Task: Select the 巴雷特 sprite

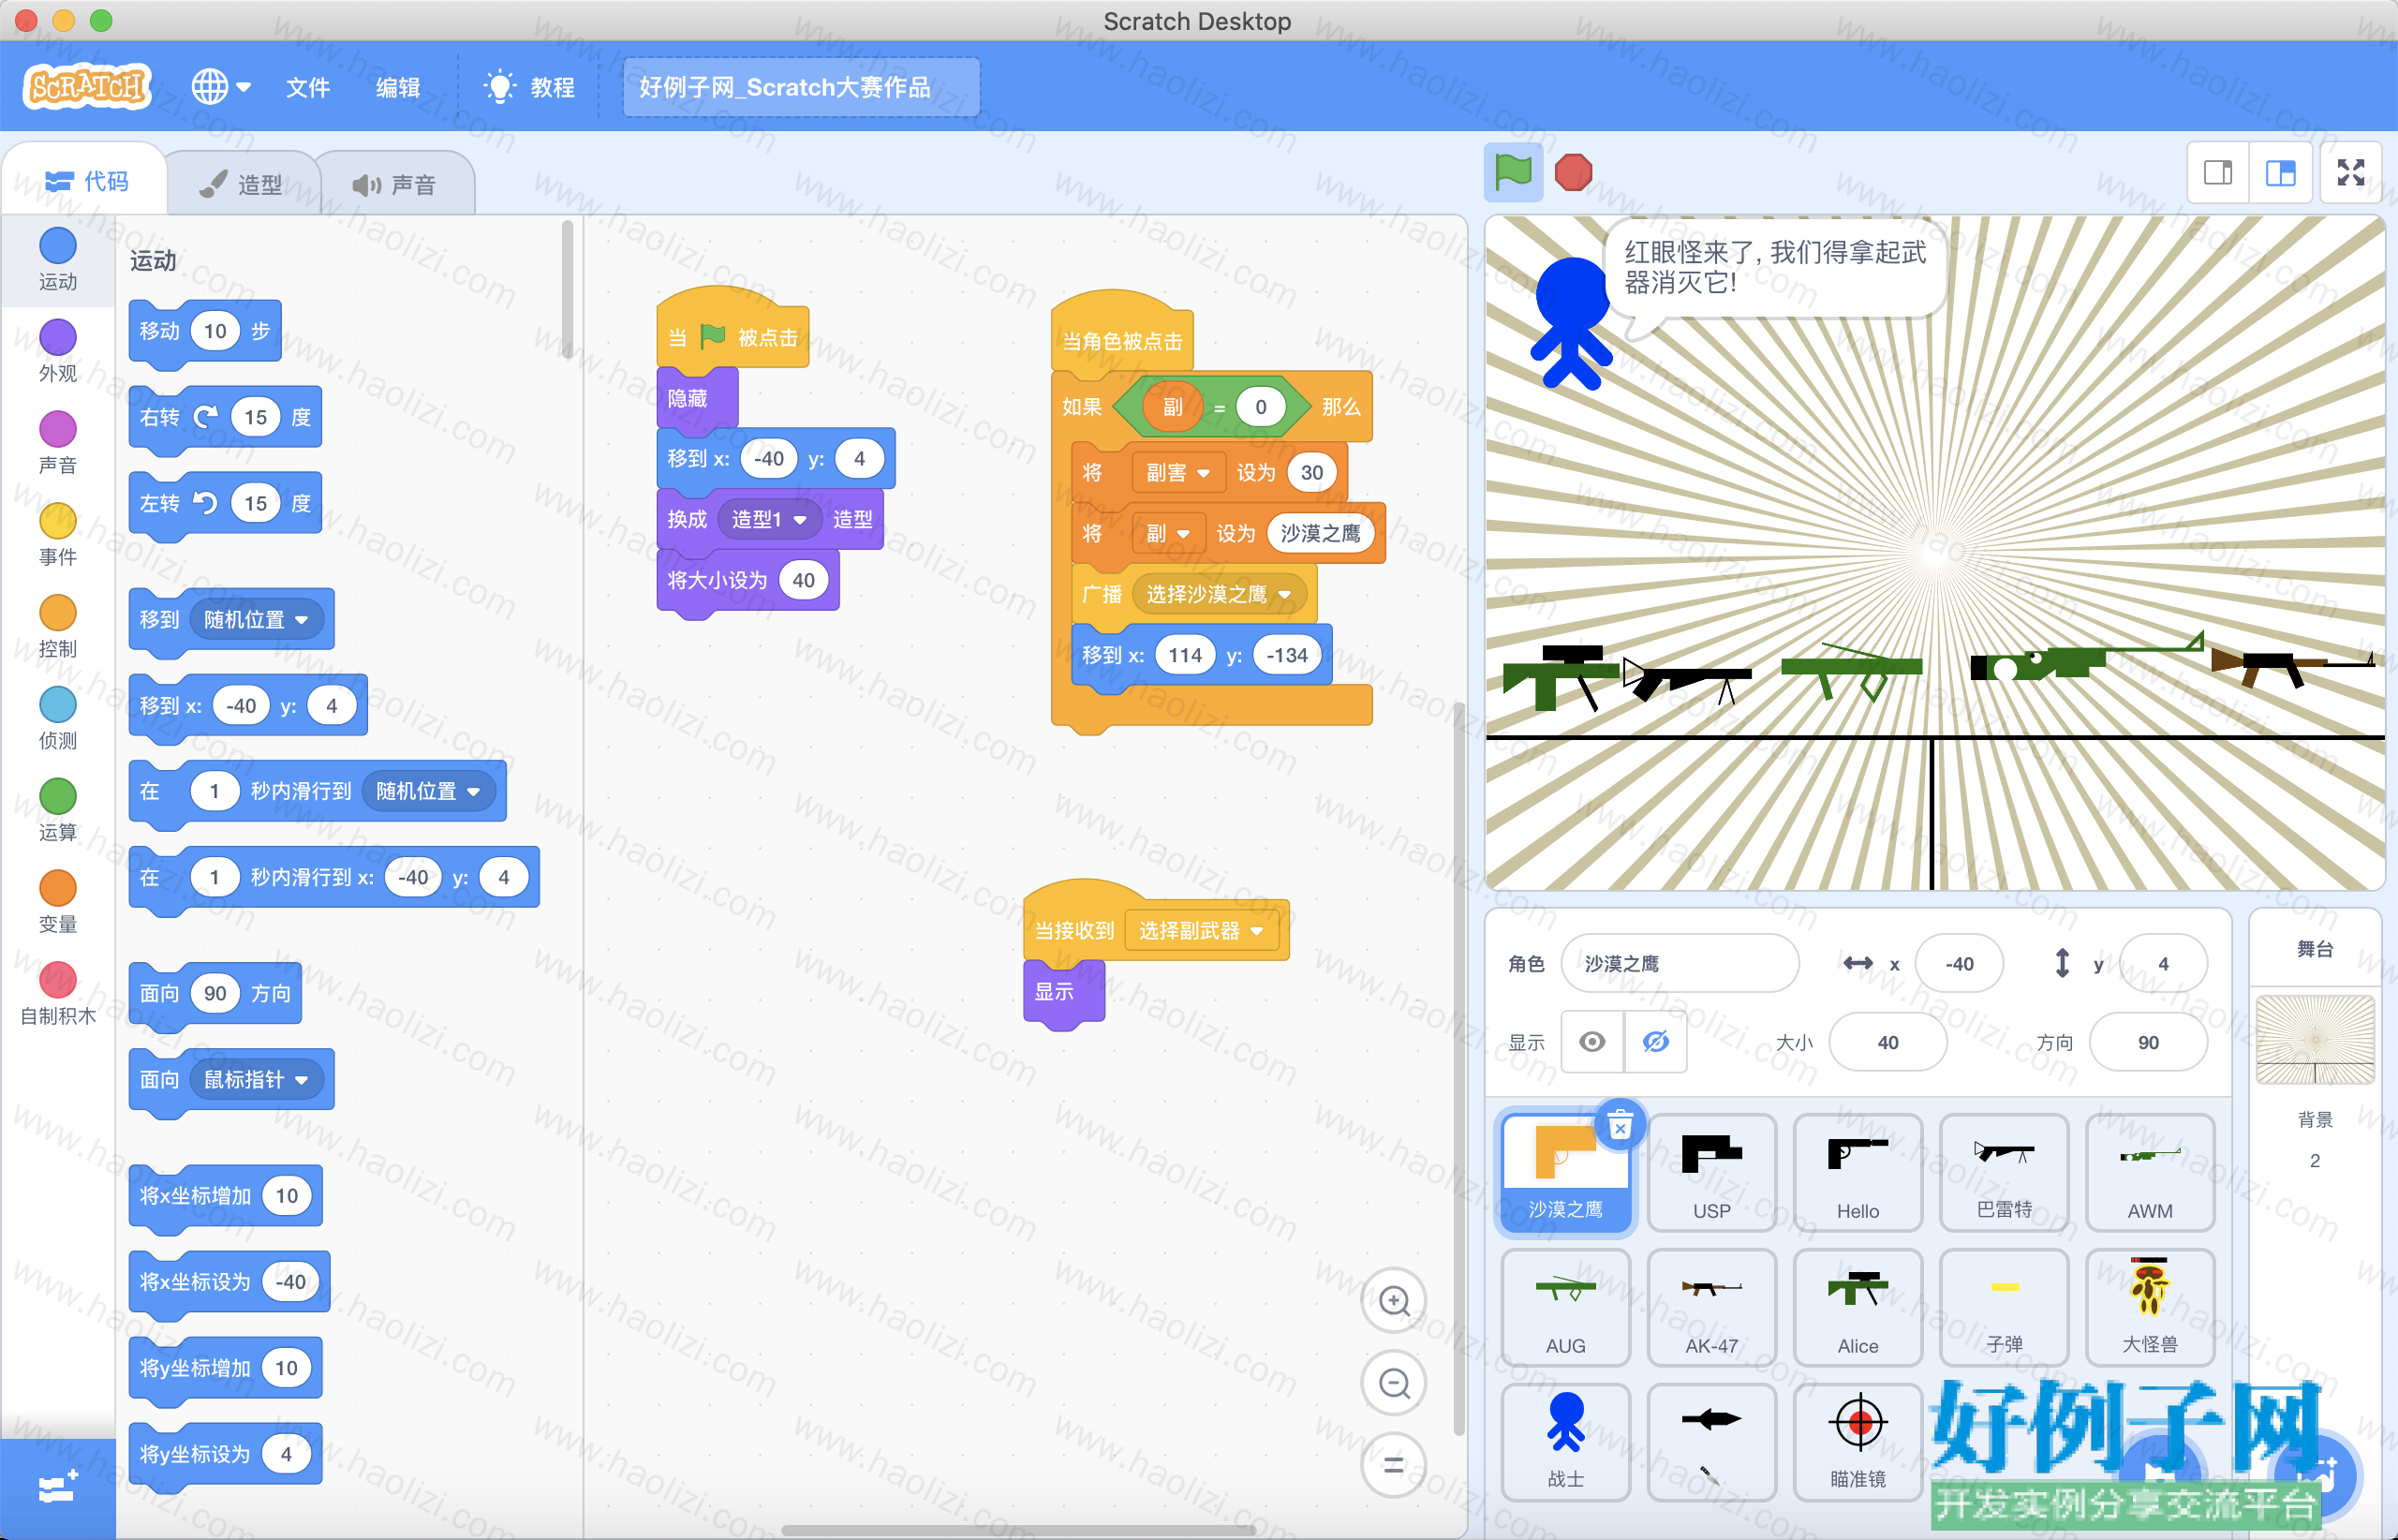Action: [2003, 1173]
